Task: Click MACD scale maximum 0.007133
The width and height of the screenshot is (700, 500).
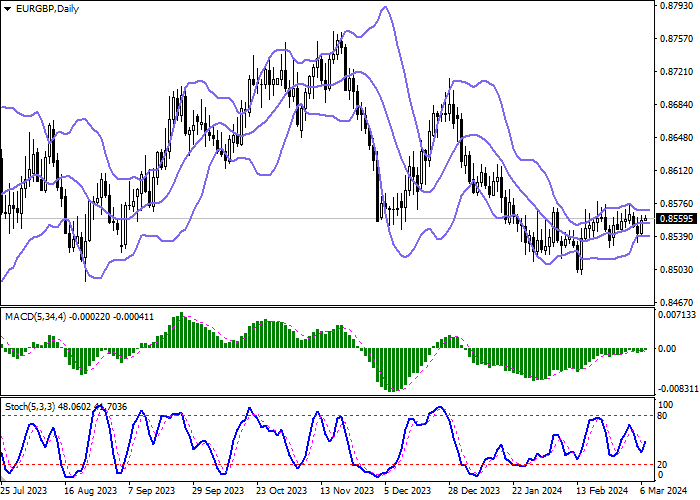Action: pos(677,315)
